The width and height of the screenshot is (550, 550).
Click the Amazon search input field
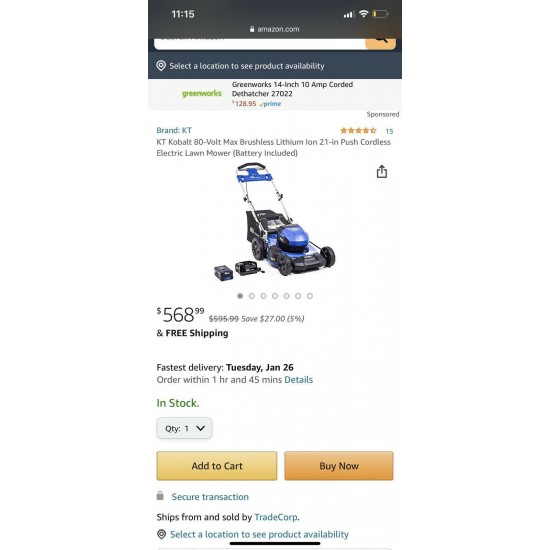click(260, 43)
